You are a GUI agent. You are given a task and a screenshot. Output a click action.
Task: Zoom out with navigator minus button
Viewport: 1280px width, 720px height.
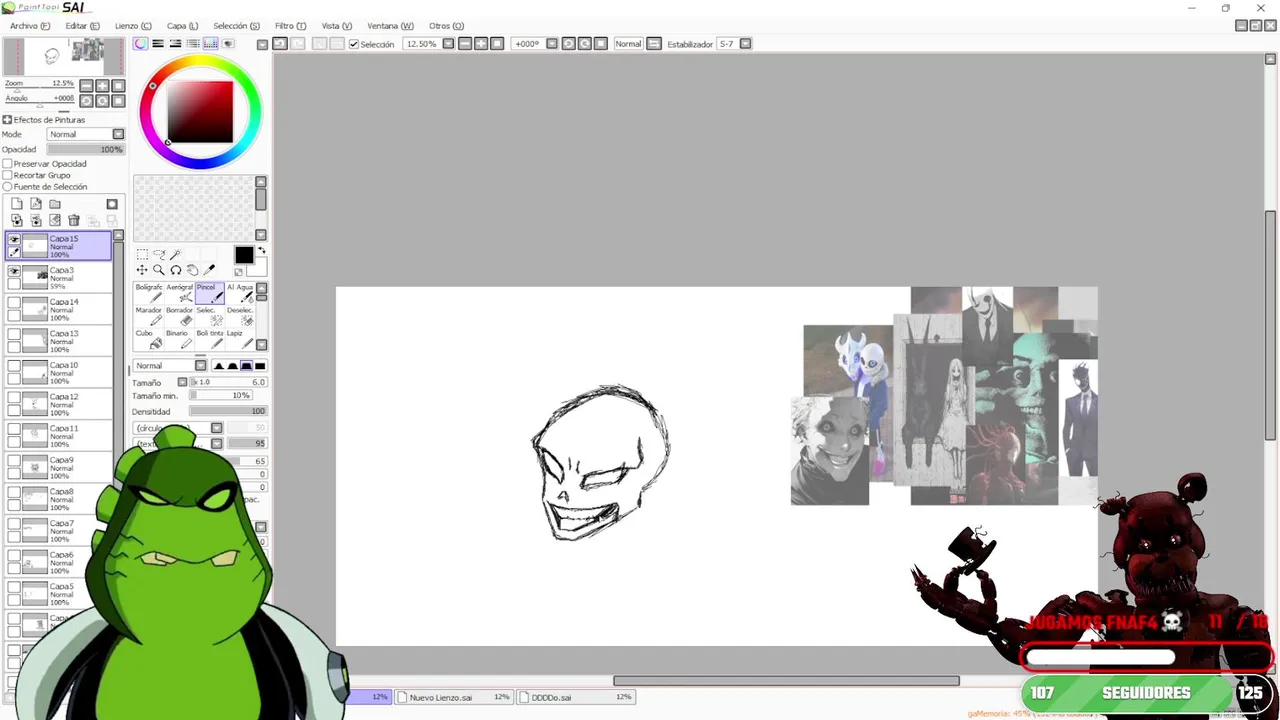87,86
